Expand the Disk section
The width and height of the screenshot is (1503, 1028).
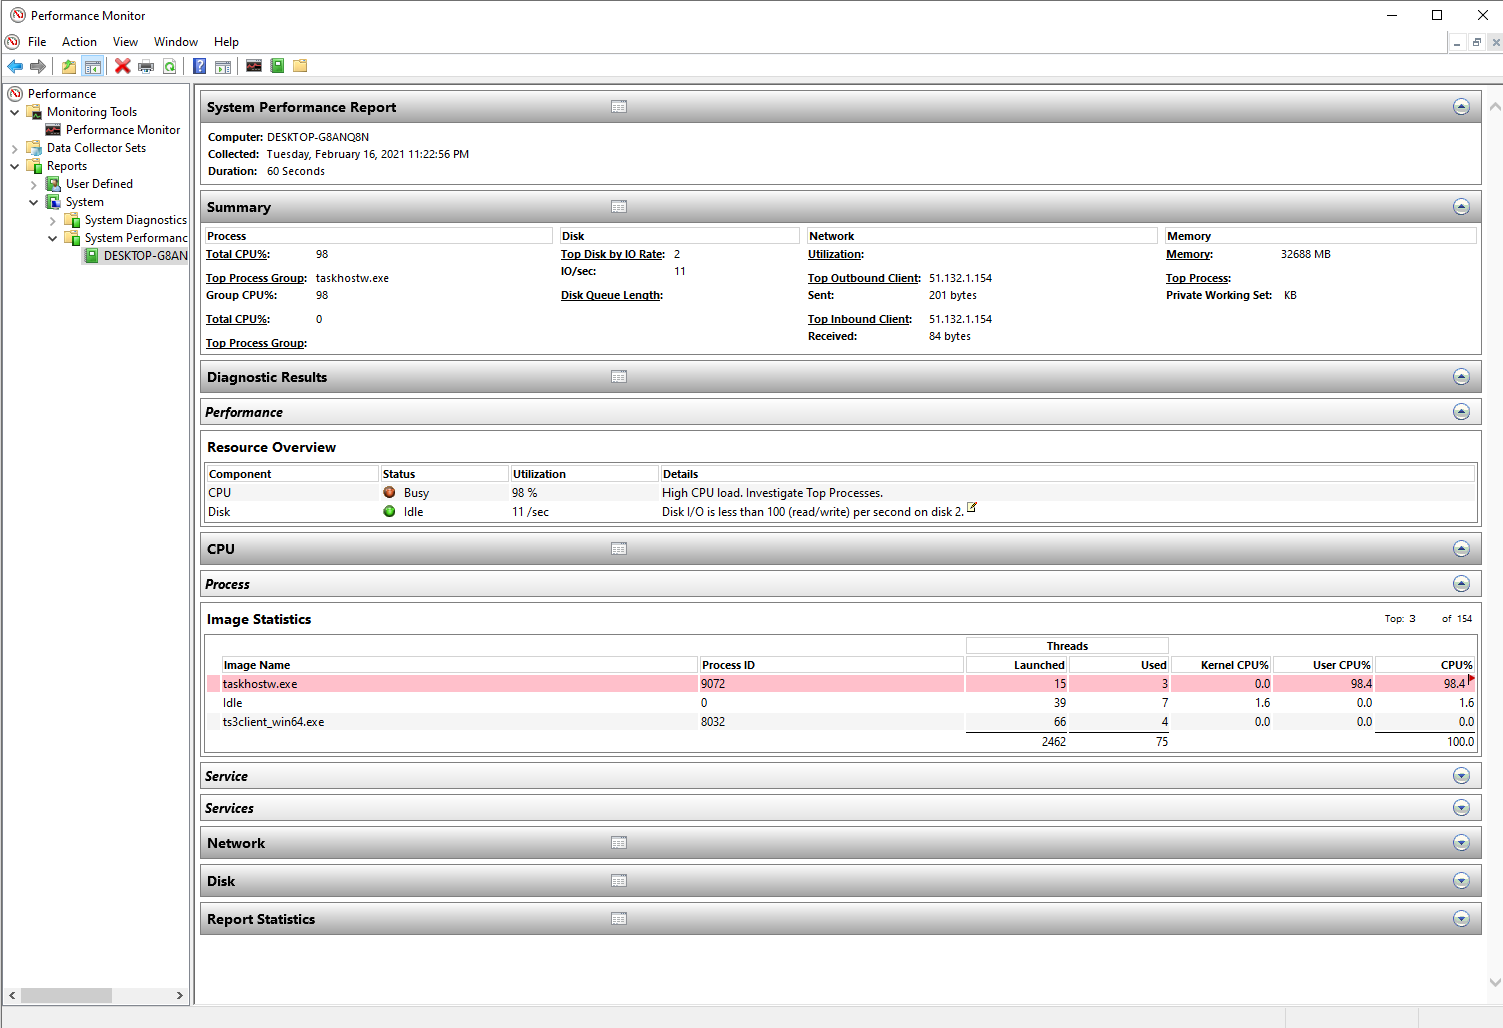pyautogui.click(x=1461, y=881)
